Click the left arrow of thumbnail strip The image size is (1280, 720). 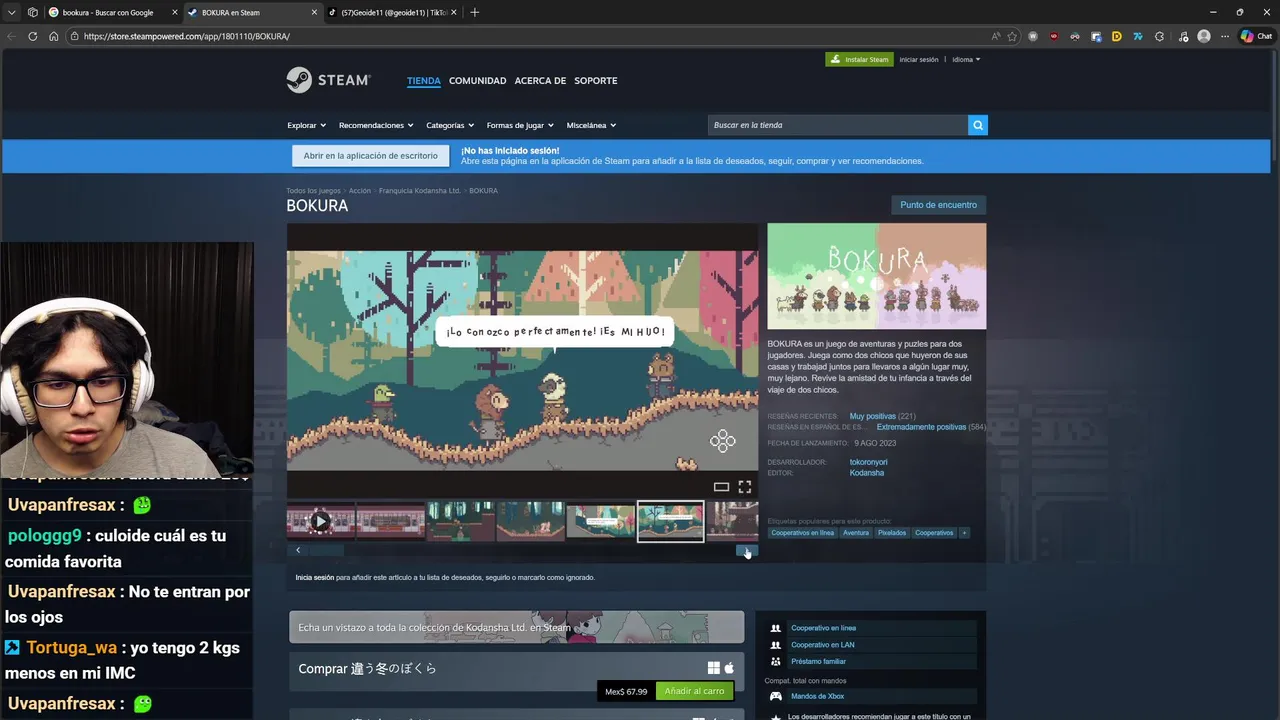298,550
